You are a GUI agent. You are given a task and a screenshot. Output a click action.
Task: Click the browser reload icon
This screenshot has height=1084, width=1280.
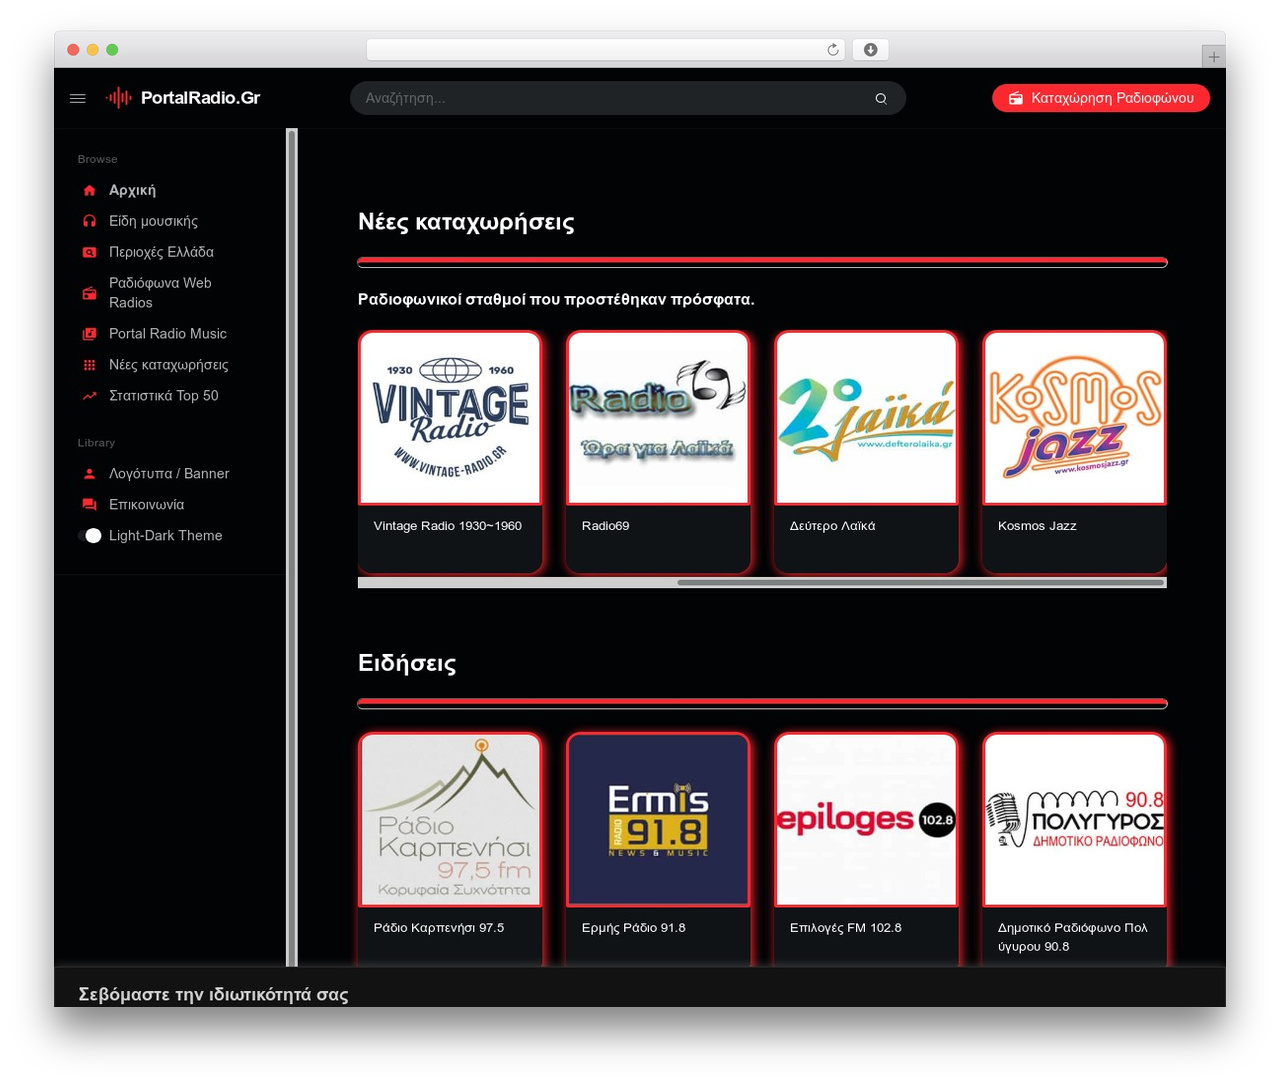pos(833,50)
